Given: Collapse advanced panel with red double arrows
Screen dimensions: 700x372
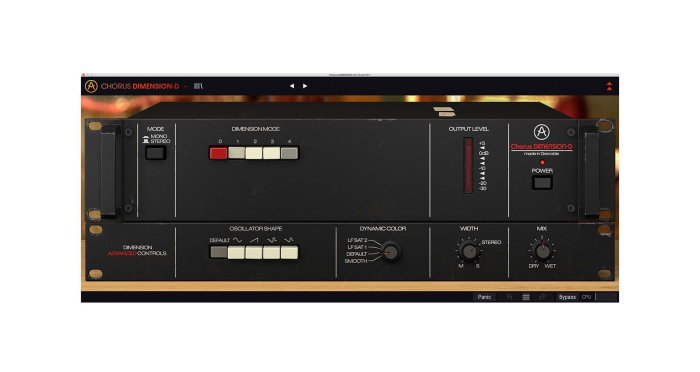Looking at the screenshot, I should pyautogui.click(x=609, y=86).
